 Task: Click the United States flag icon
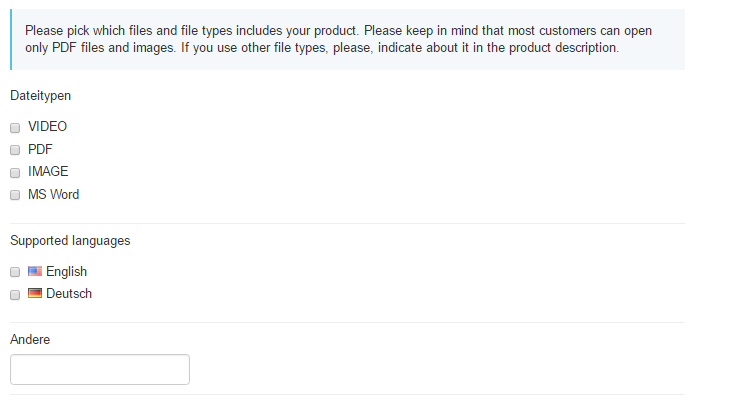(35, 271)
